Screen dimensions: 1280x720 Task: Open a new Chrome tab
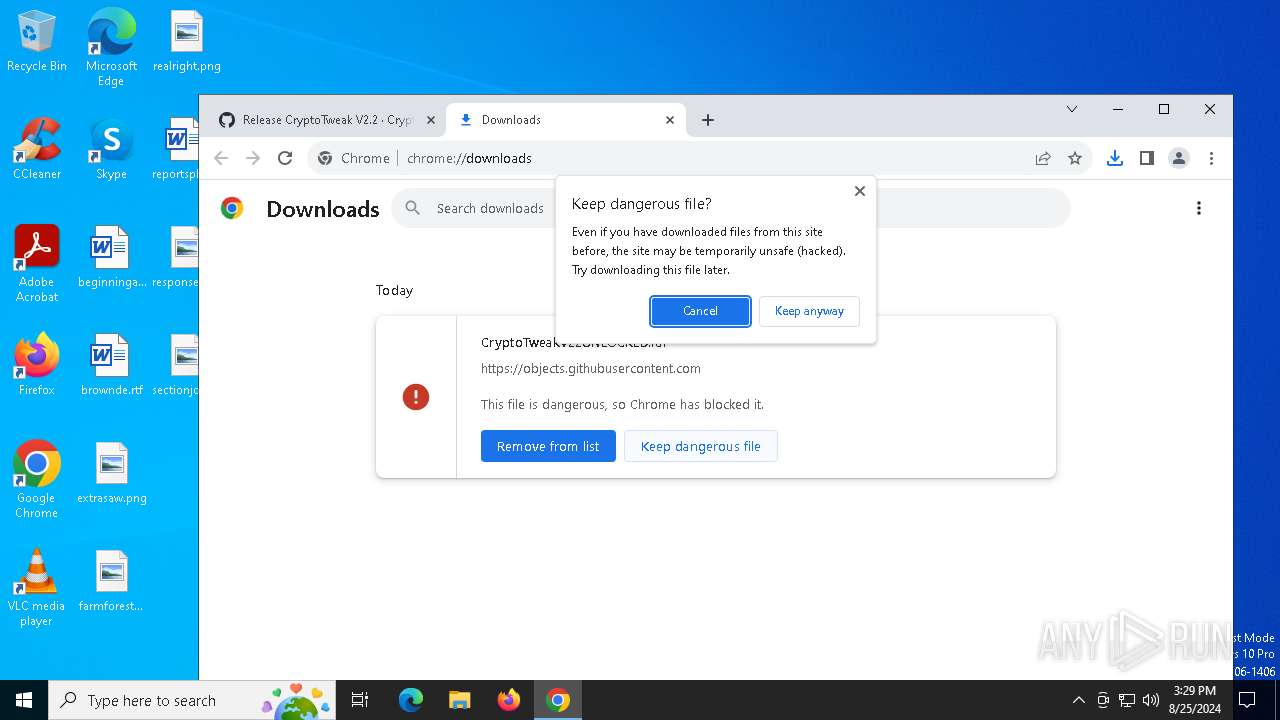tap(708, 120)
